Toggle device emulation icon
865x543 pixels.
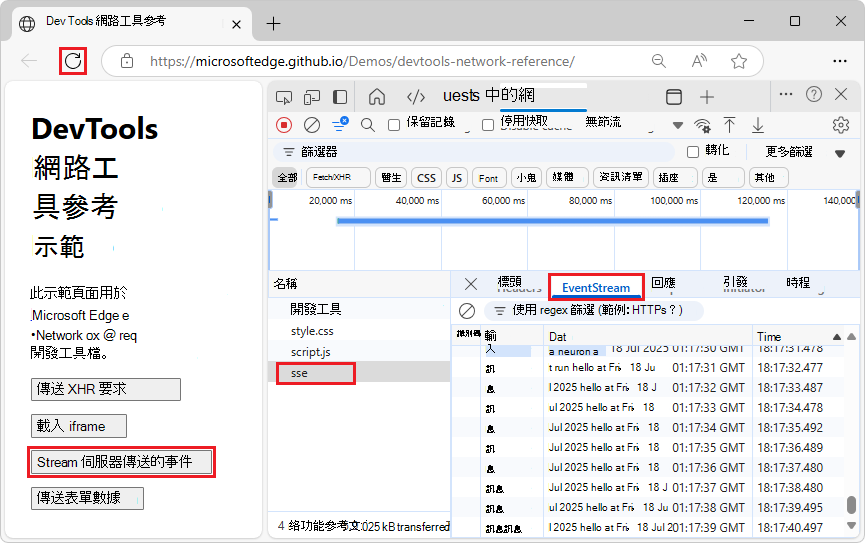(x=312, y=97)
